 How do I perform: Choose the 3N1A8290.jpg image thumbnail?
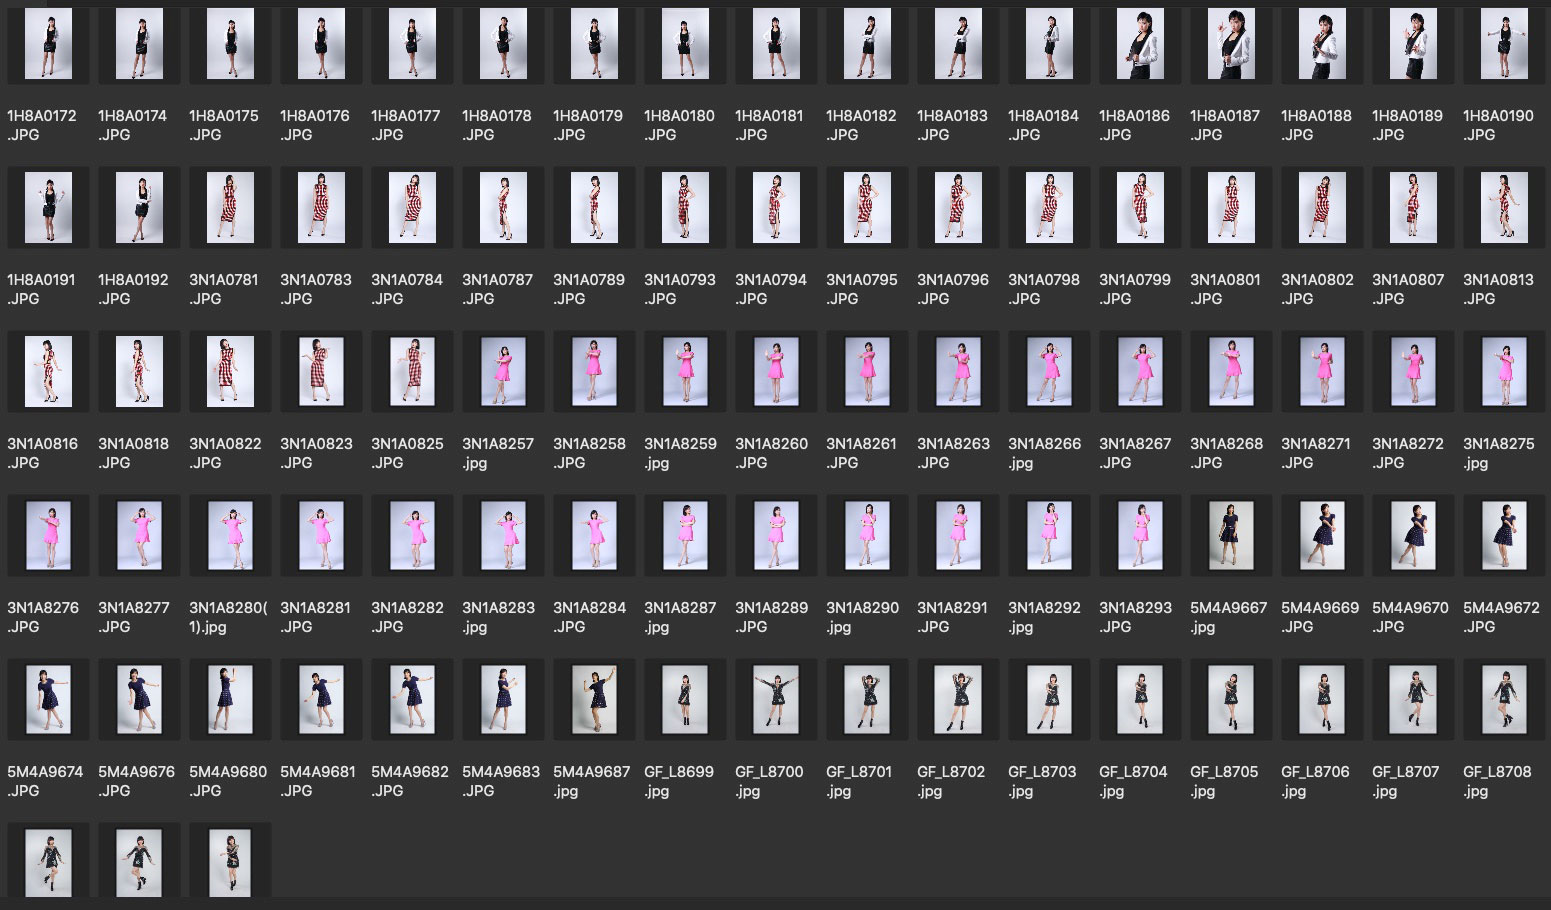(x=867, y=536)
